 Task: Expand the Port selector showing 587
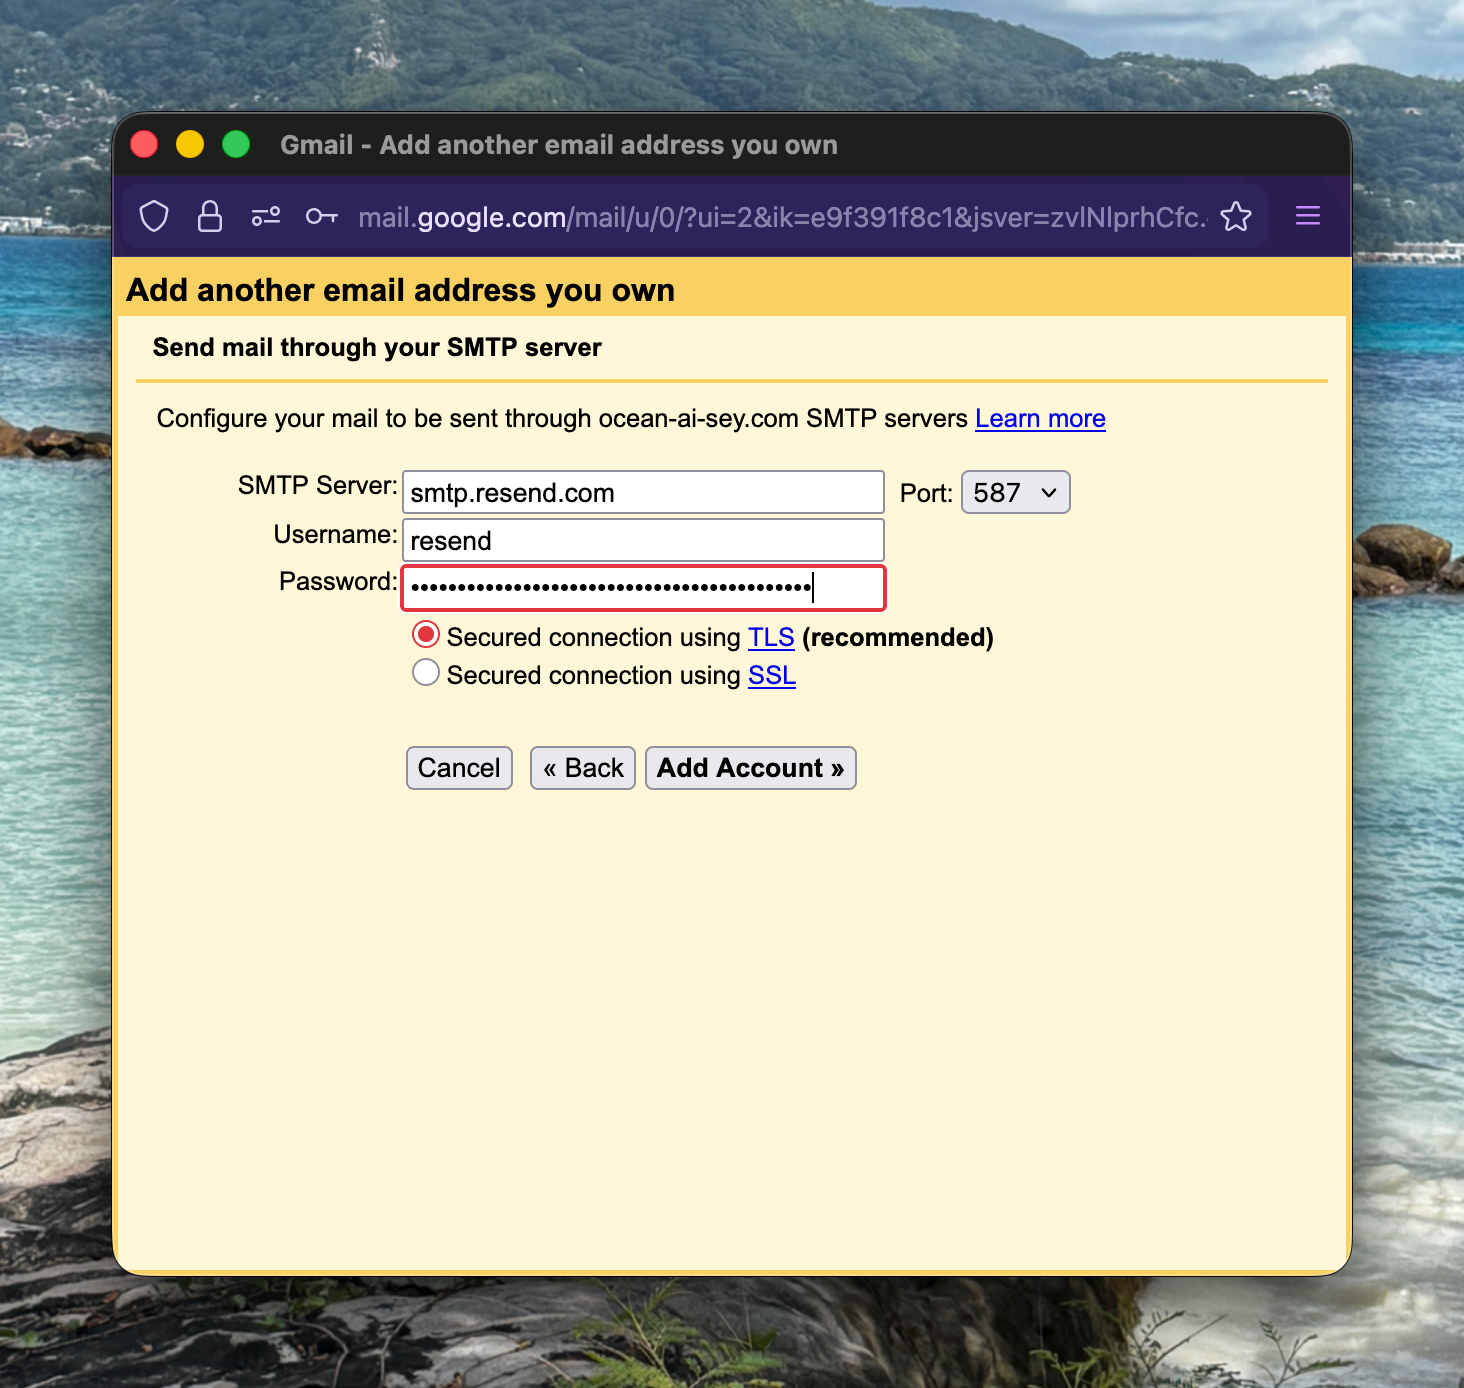click(1015, 492)
